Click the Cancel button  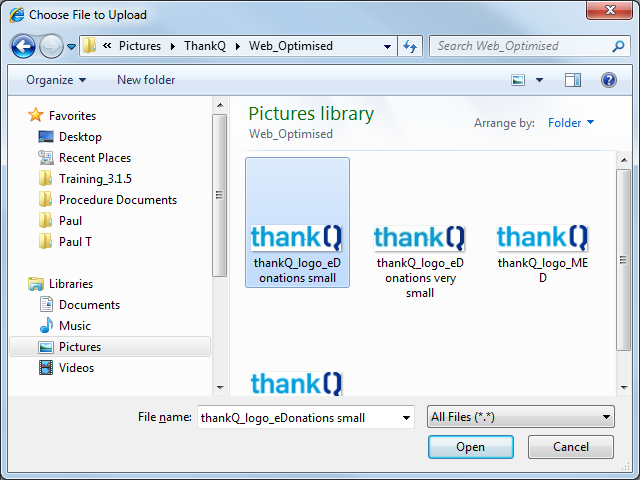(x=571, y=447)
